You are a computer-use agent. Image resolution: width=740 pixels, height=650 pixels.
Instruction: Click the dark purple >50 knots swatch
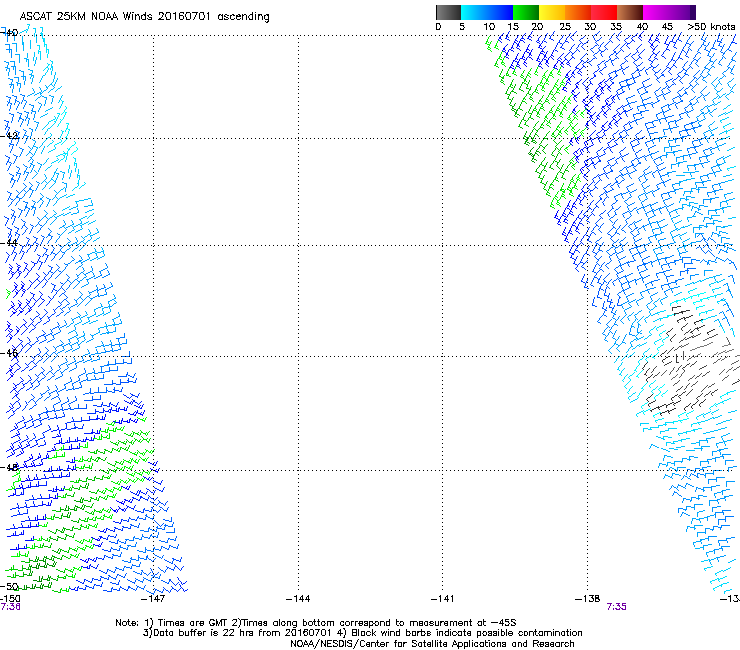click(x=692, y=12)
